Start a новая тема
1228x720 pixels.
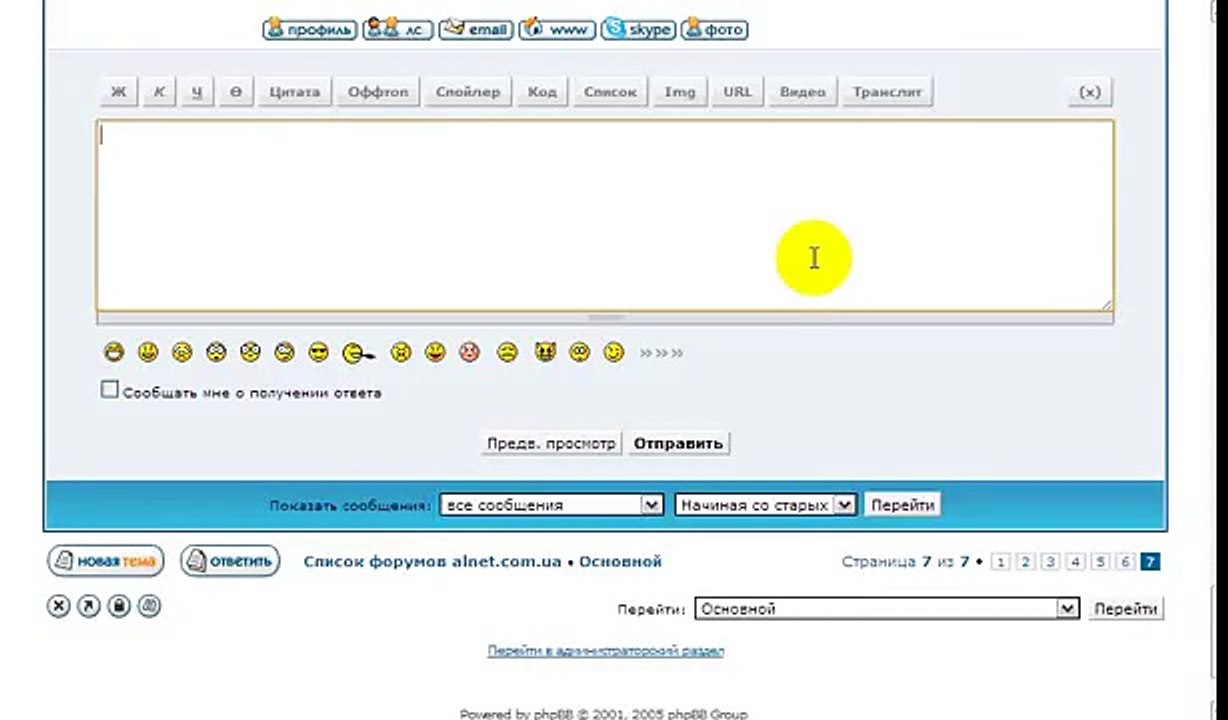[x=105, y=561]
